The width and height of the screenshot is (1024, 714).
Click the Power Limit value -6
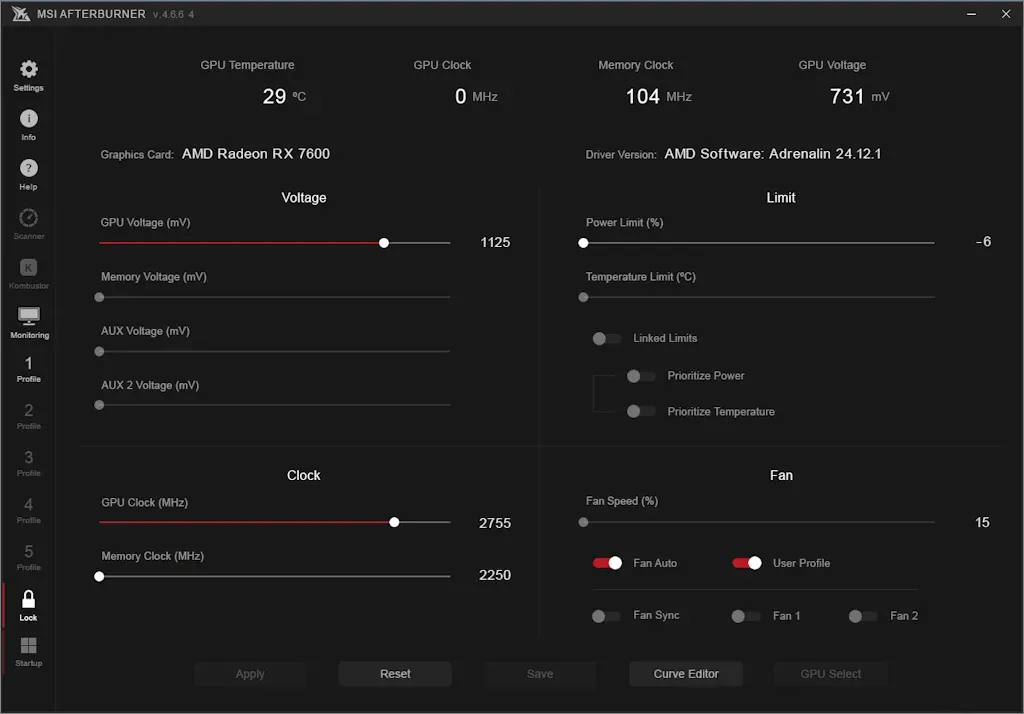tap(984, 242)
